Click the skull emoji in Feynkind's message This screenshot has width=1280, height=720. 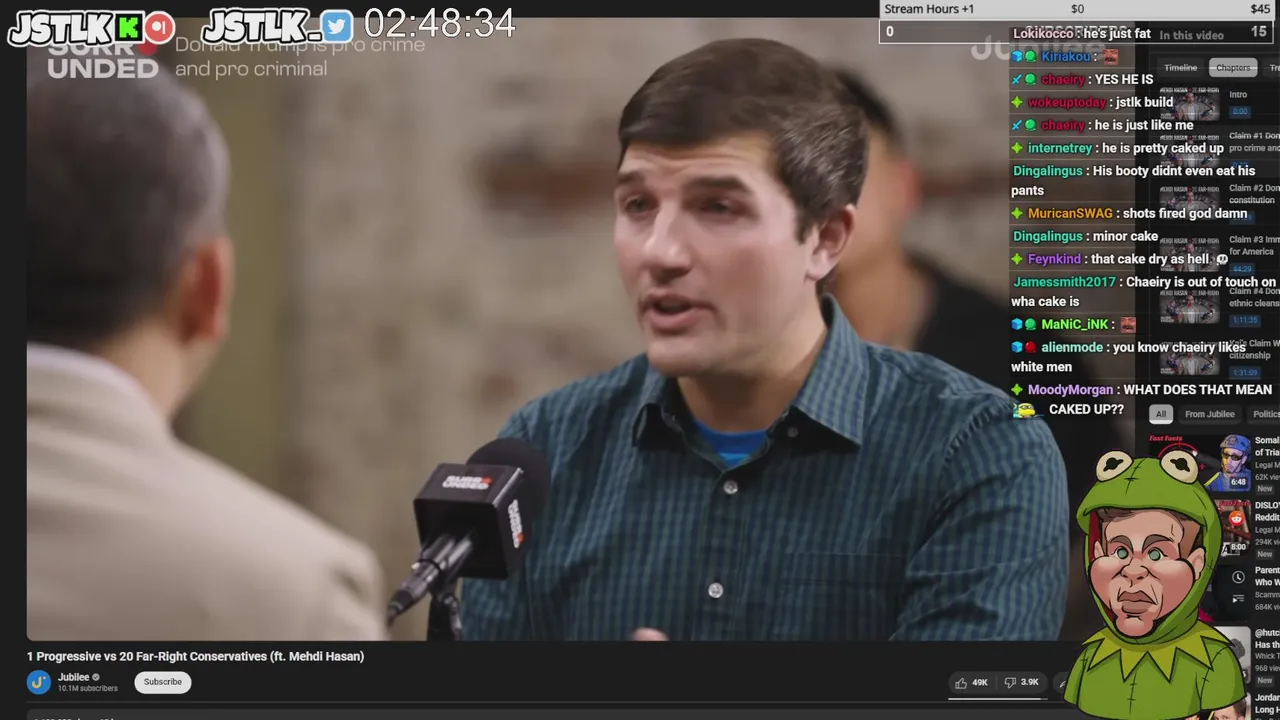(x=1221, y=260)
